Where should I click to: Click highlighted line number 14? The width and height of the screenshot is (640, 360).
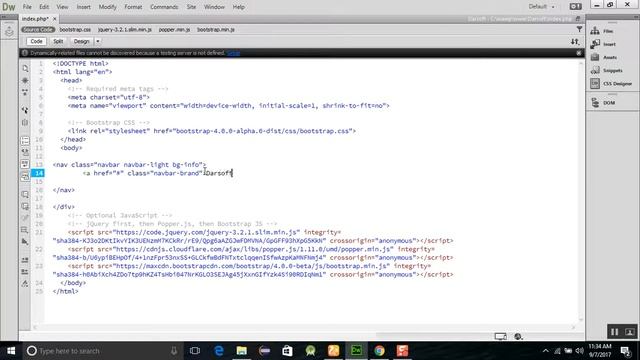coord(38,173)
